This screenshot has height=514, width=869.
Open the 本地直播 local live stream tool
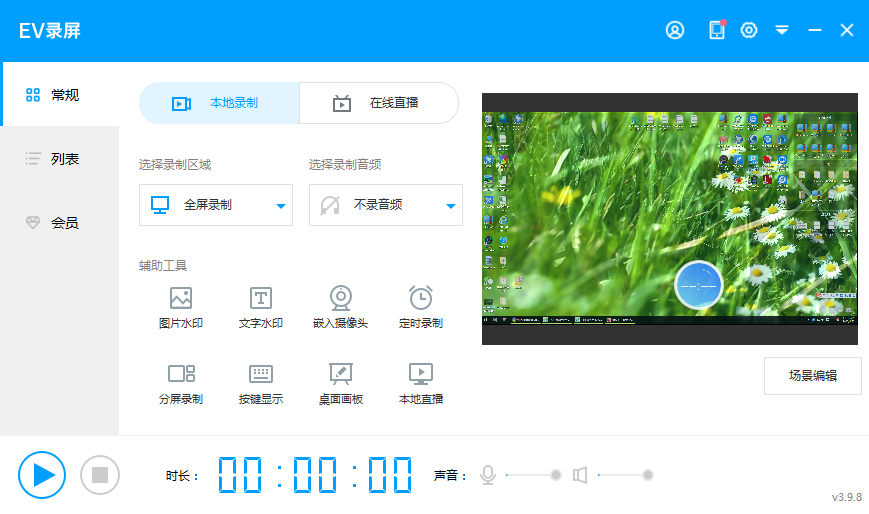tap(421, 384)
